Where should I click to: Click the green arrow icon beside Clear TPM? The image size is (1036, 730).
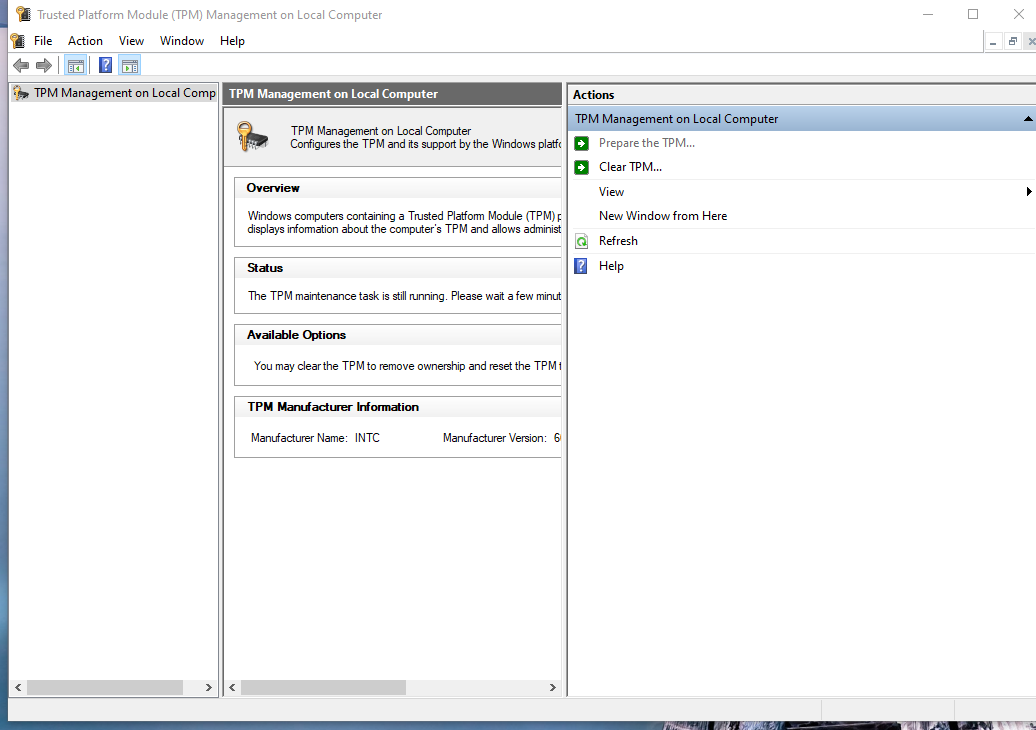pos(581,167)
